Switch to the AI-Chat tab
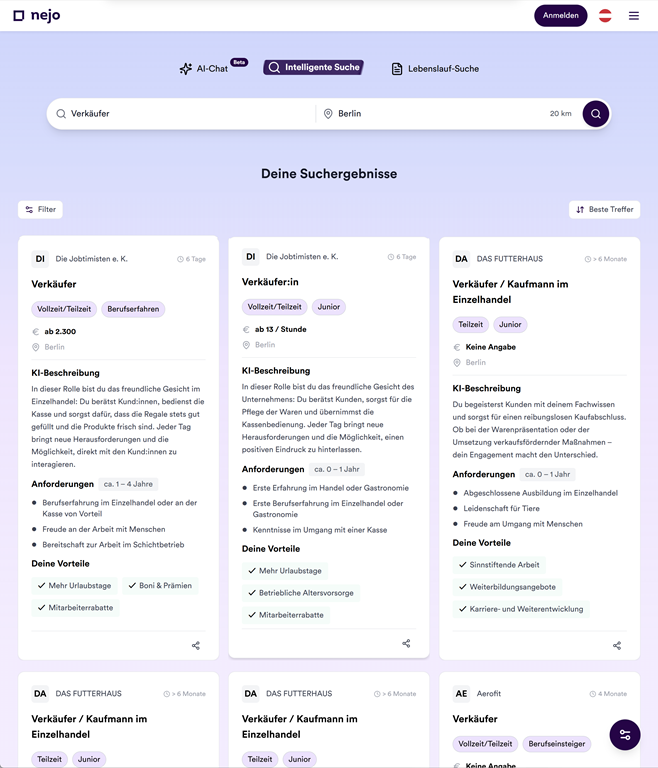The height and width of the screenshot is (768, 658). [x=204, y=69]
